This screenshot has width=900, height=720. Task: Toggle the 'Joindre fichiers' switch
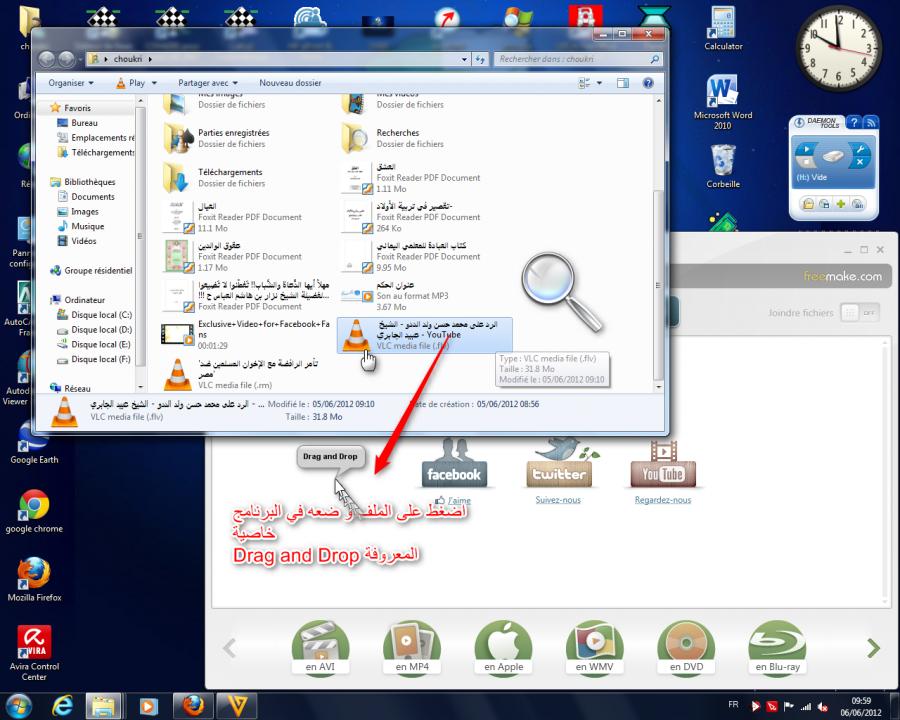[860, 313]
